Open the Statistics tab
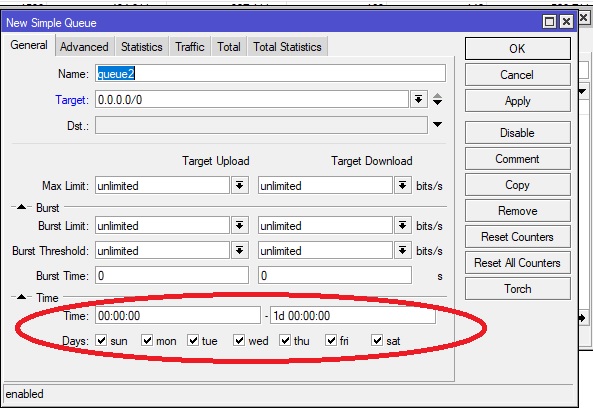Viewport: 593px width, 420px height. point(142,46)
